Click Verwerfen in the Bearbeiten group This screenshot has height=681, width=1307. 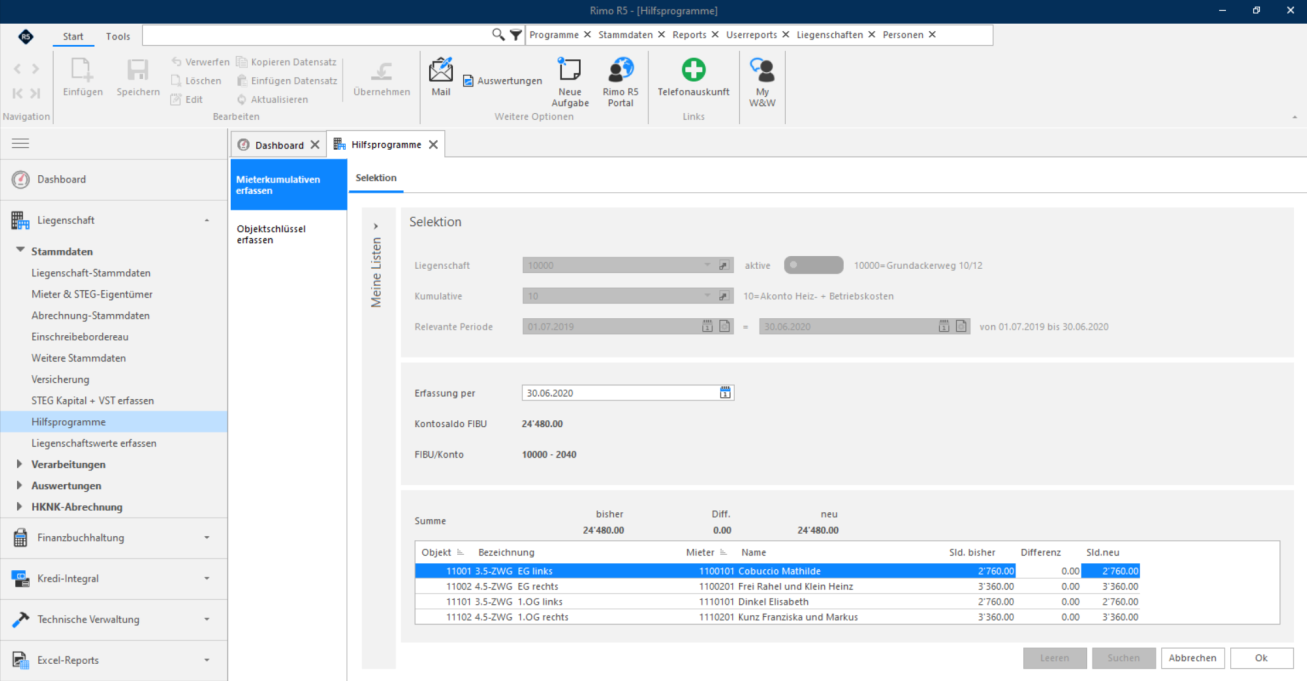[x=199, y=62]
